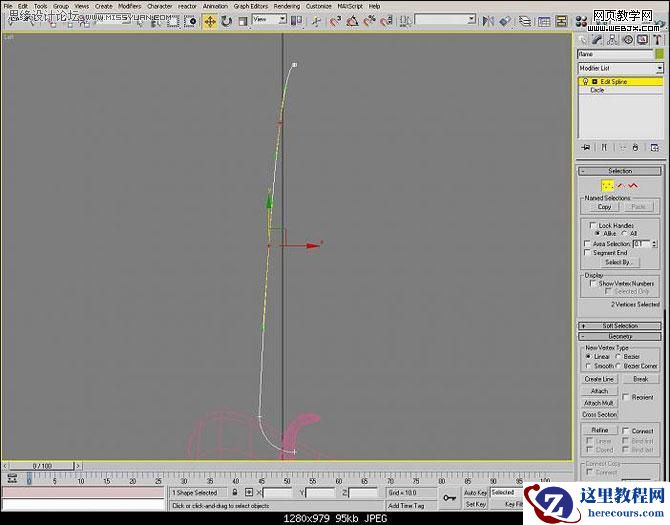Select Bezier new vertex type
670x525 pixels.
(620, 356)
